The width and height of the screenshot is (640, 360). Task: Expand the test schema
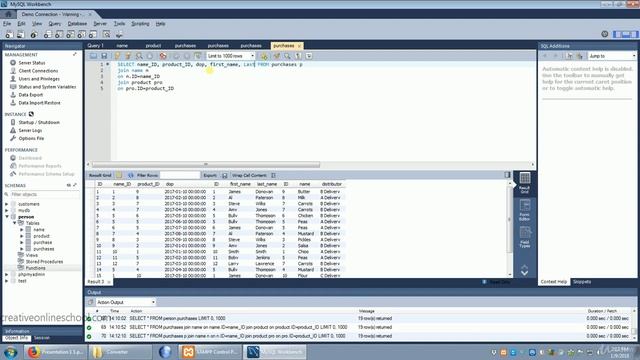[x=7, y=281]
